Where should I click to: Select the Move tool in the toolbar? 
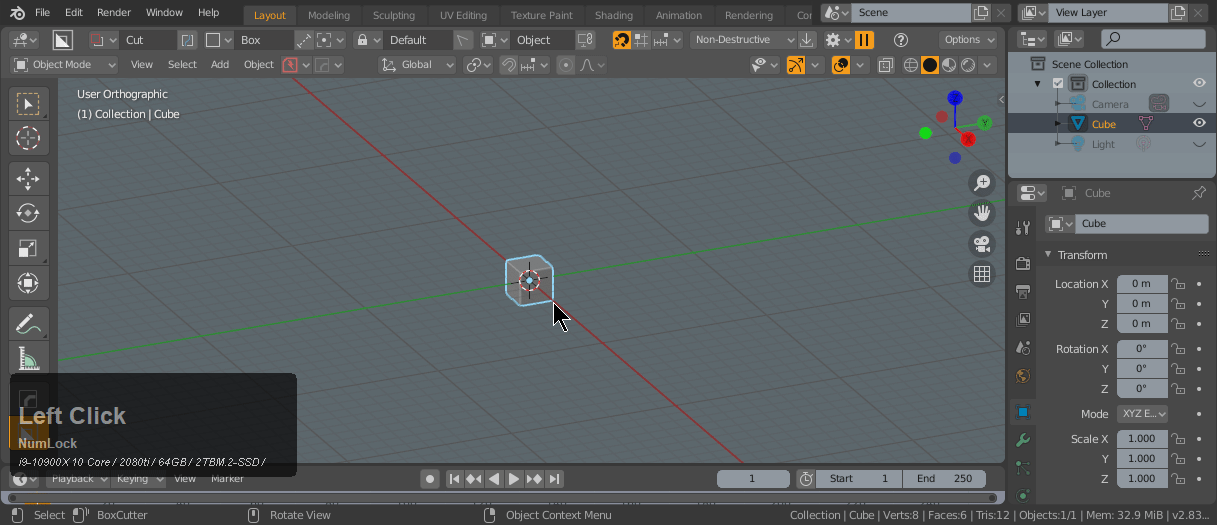click(28, 178)
